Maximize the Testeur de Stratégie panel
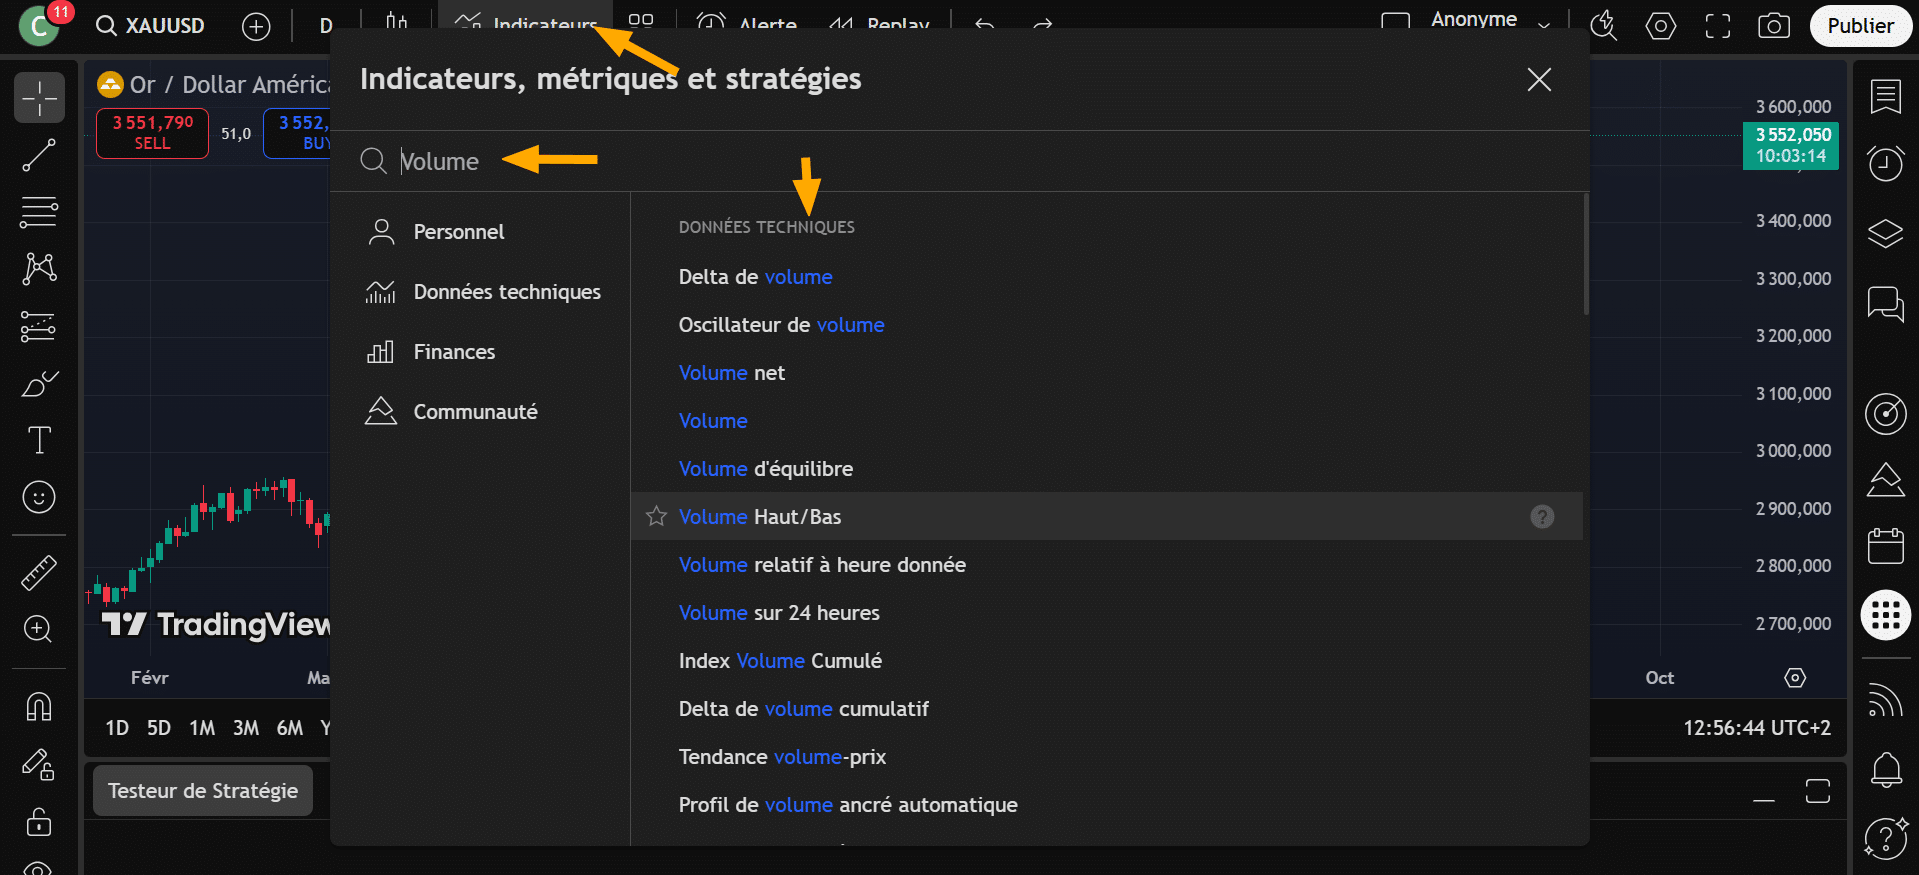1919x875 pixels. (x=1817, y=791)
